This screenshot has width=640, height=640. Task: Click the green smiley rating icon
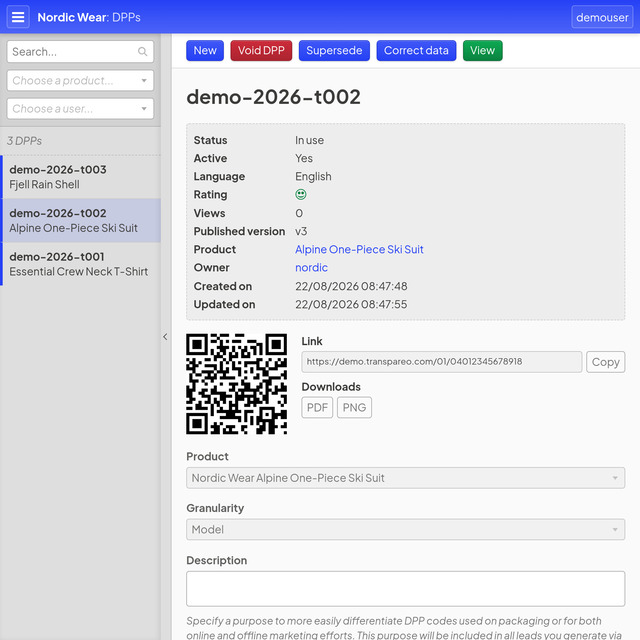pos(301,195)
